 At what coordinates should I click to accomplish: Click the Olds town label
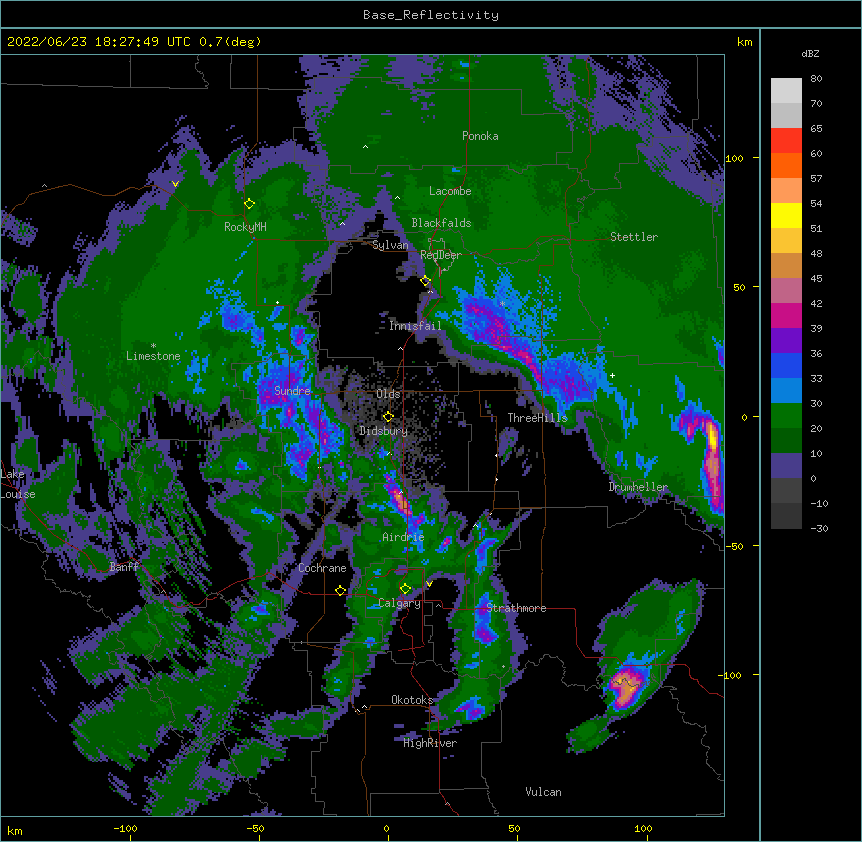tap(388, 394)
